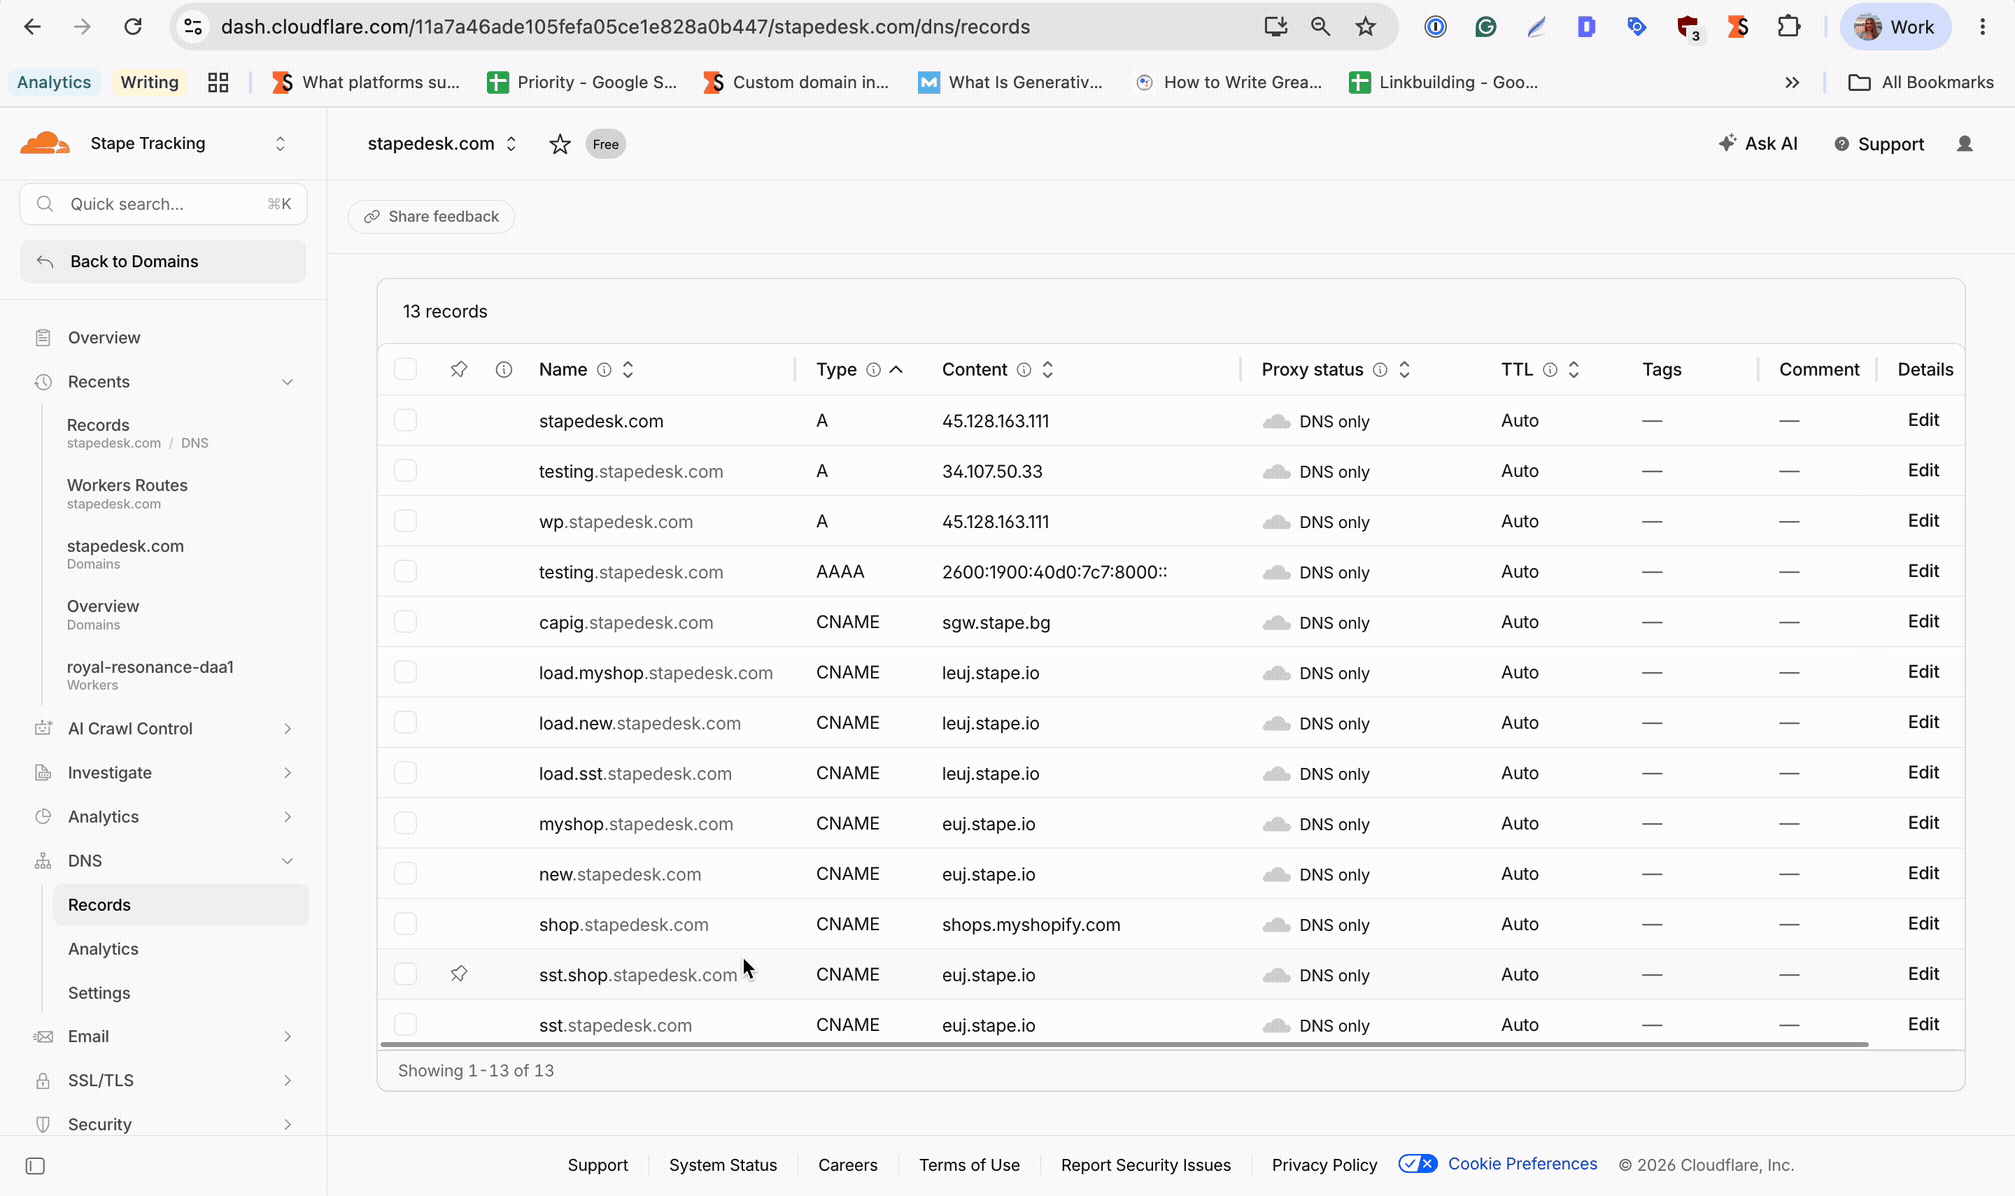Open browser zoom magnifier icon
Screen dimensions: 2015x1196
pyautogui.click(x=1320, y=27)
